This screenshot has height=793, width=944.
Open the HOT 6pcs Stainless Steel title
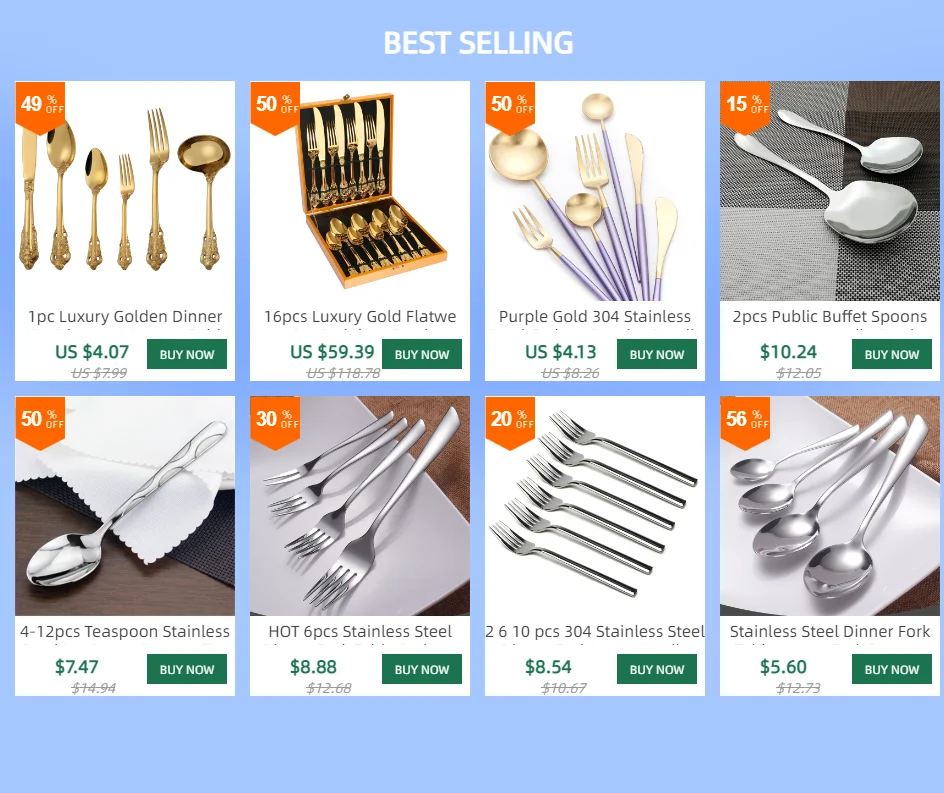coord(359,632)
